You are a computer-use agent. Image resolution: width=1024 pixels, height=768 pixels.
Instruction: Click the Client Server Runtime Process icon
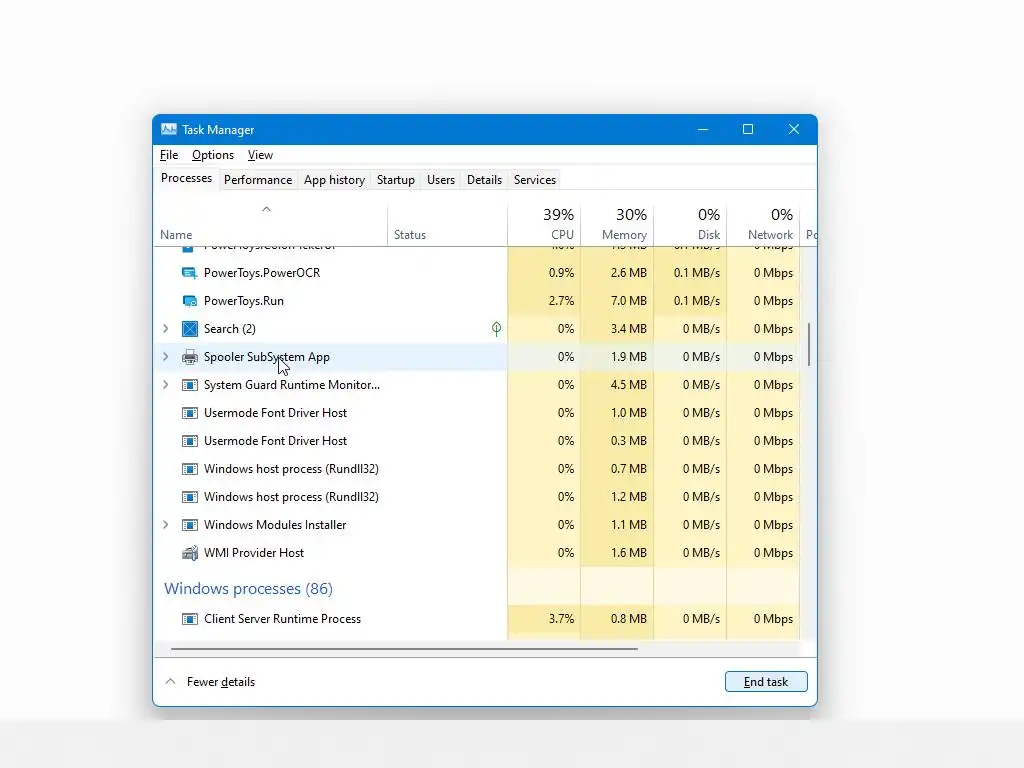pyautogui.click(x=189, y=619)
